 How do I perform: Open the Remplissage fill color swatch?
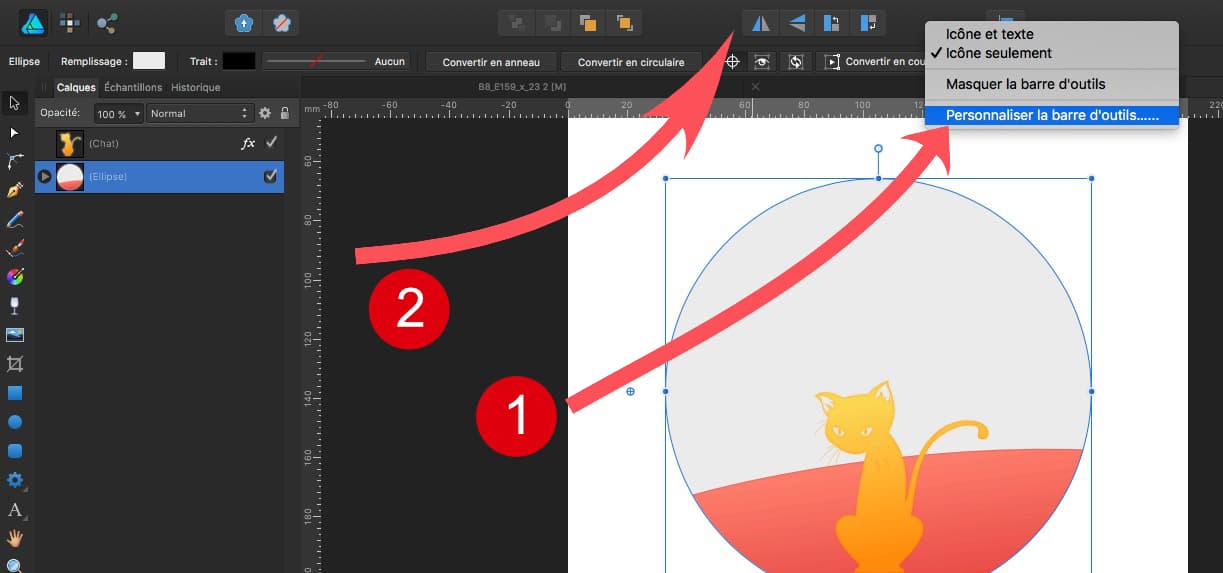pos(149,61)
